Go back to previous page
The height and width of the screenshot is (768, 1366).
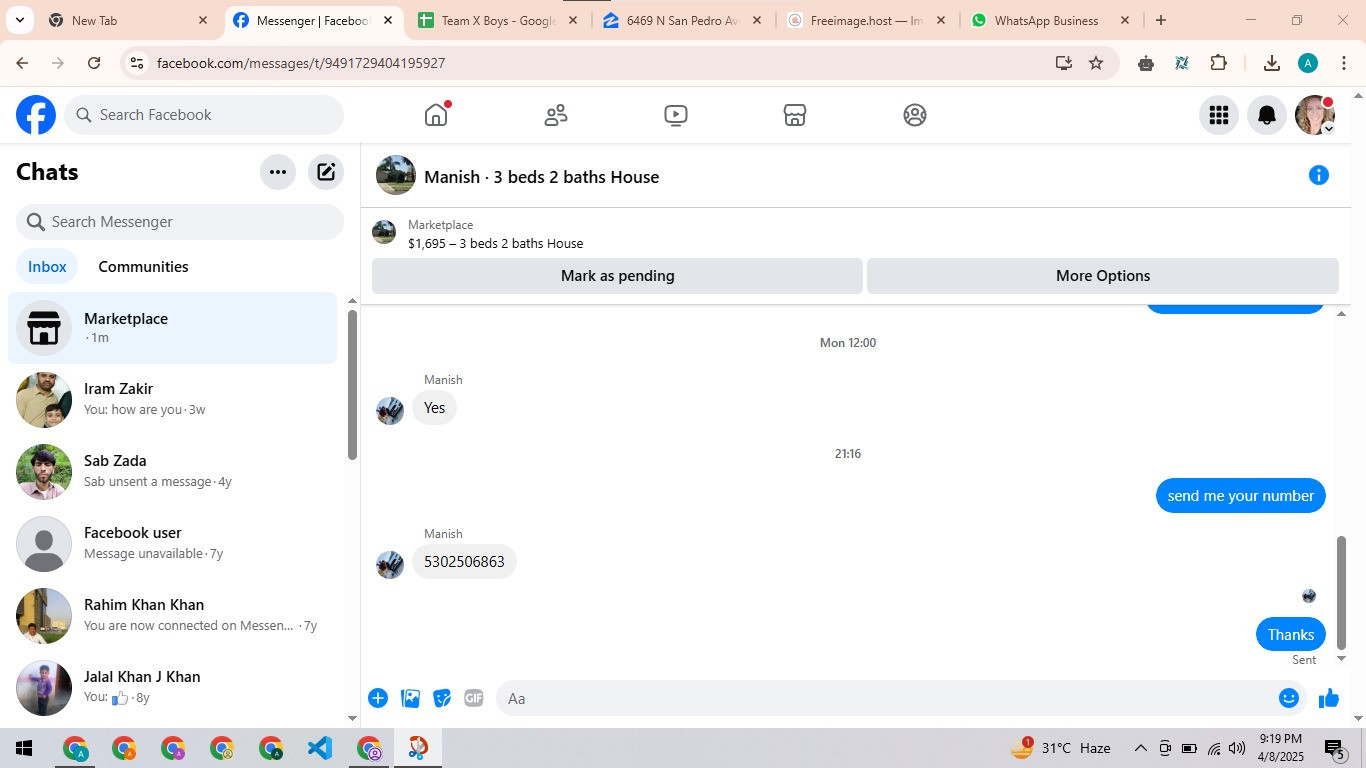pos(22,63)
